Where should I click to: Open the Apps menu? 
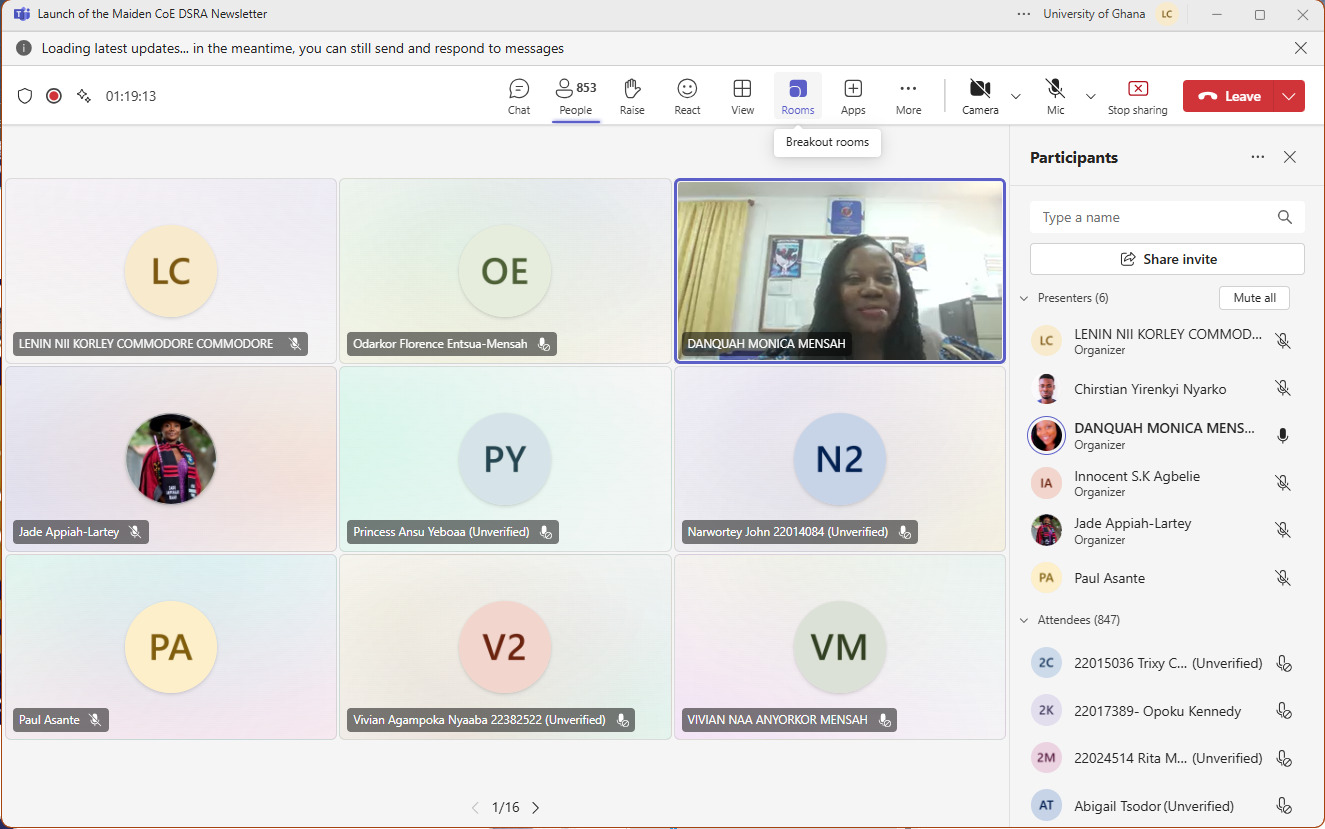853,96
